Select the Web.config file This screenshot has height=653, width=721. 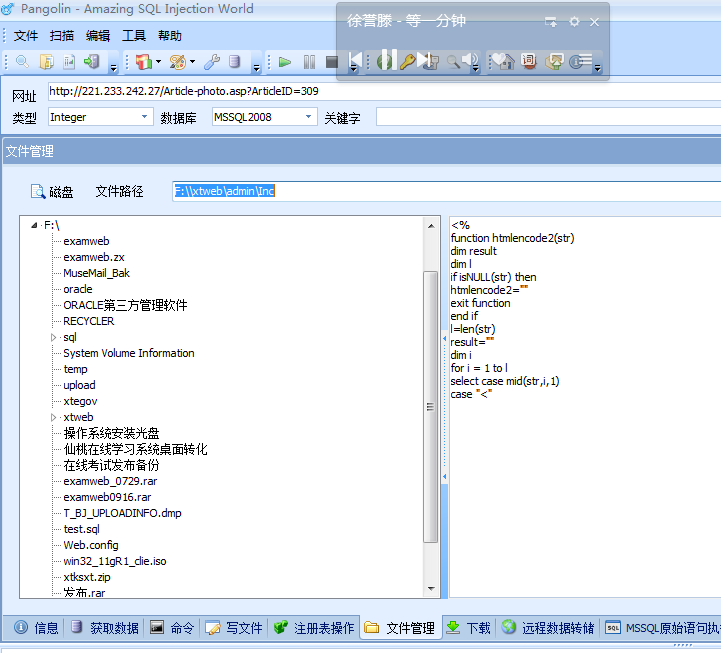pos(91,545)
